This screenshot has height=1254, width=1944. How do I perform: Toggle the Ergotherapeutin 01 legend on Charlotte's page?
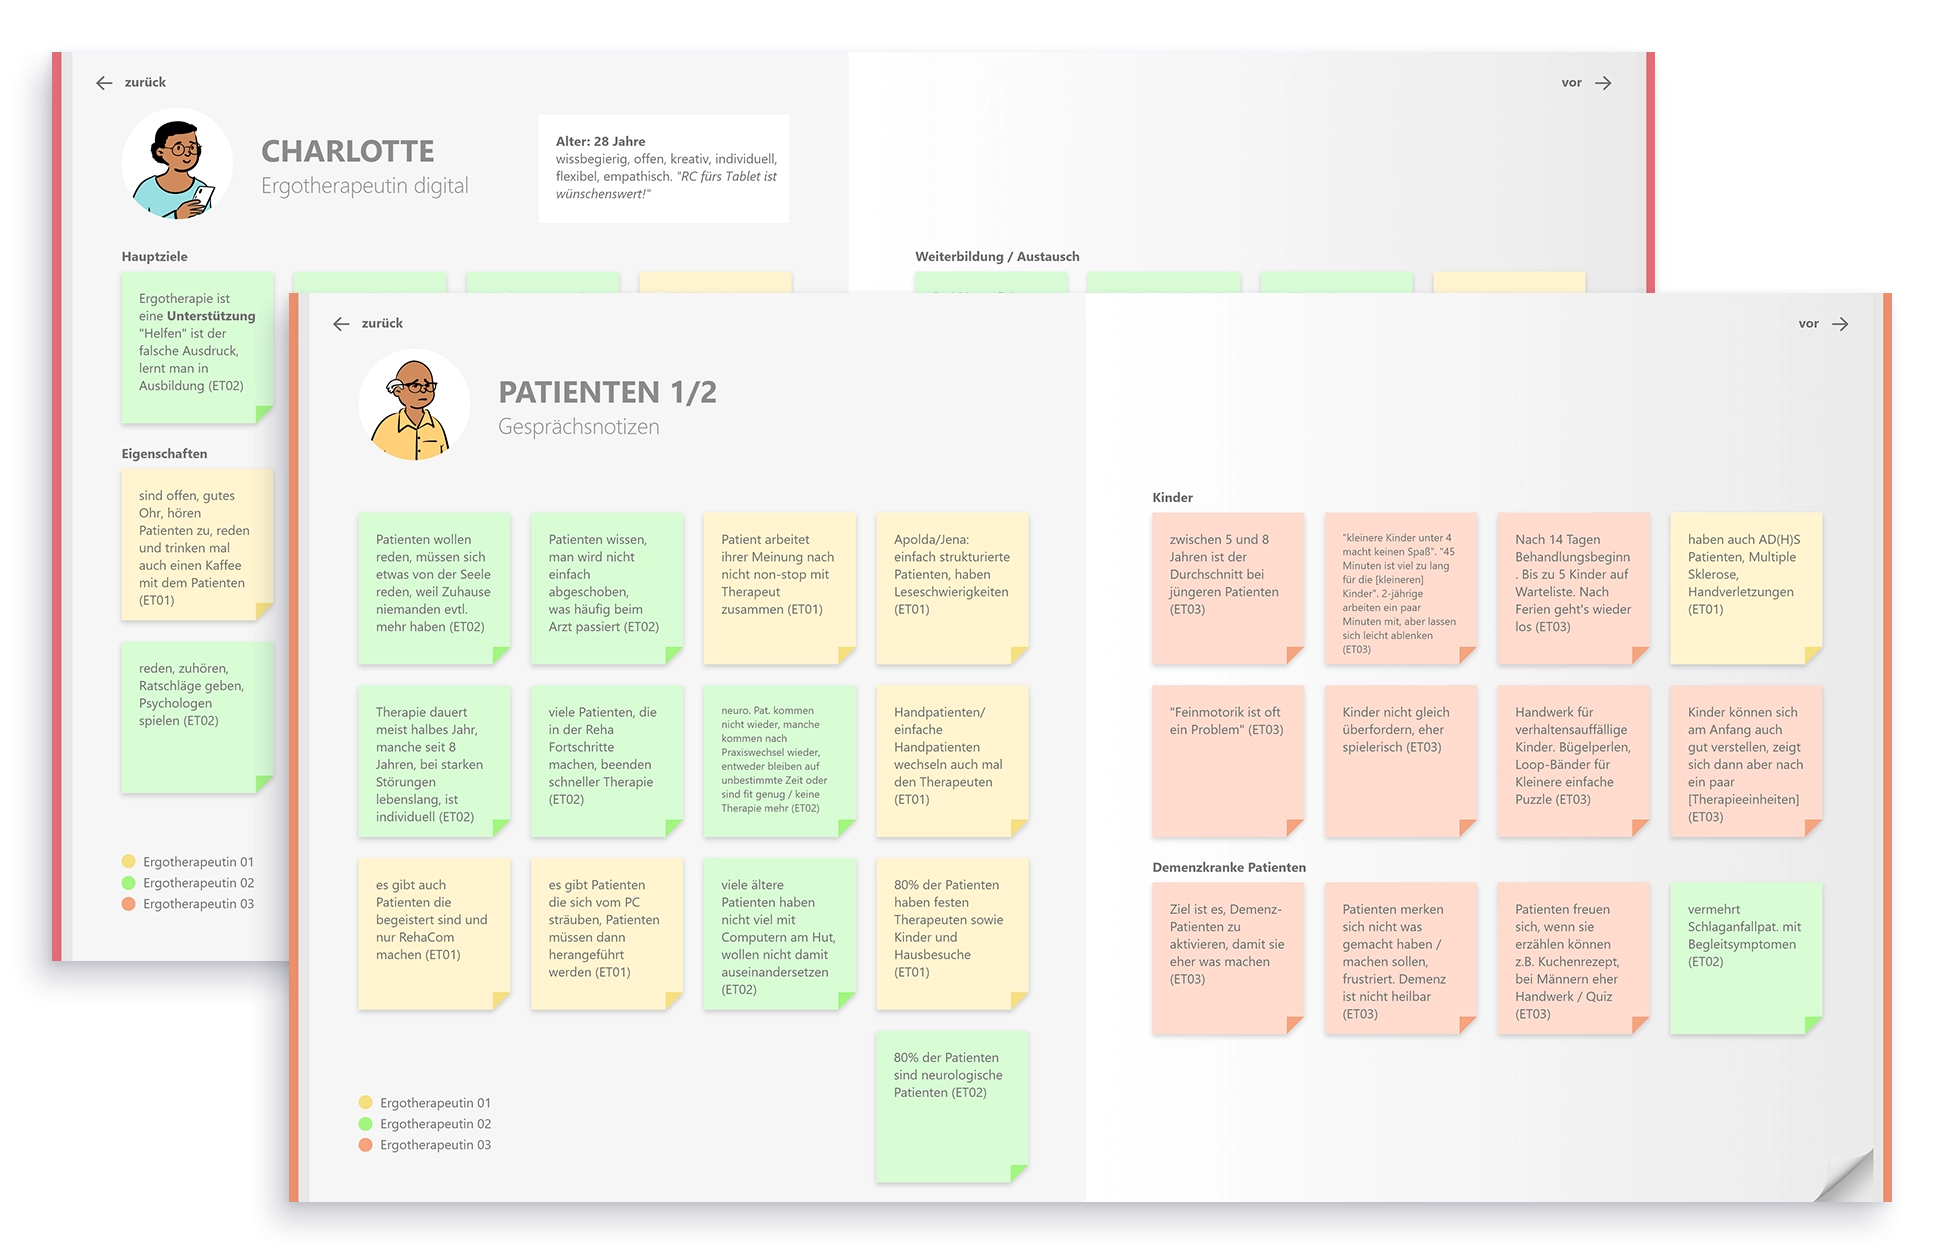(x=127, y=861)
